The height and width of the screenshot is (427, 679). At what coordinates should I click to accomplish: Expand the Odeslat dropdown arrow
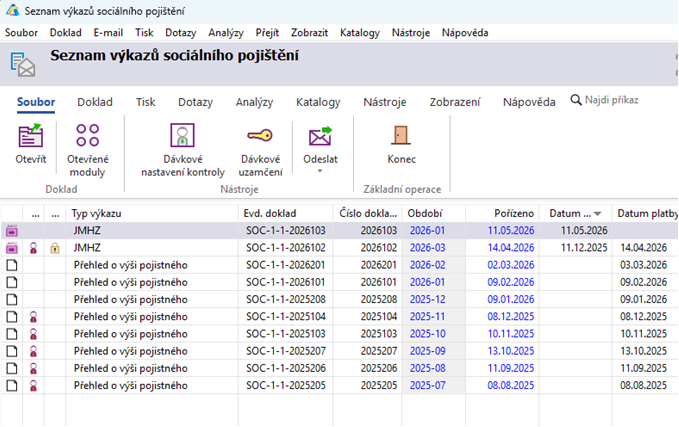320,171
